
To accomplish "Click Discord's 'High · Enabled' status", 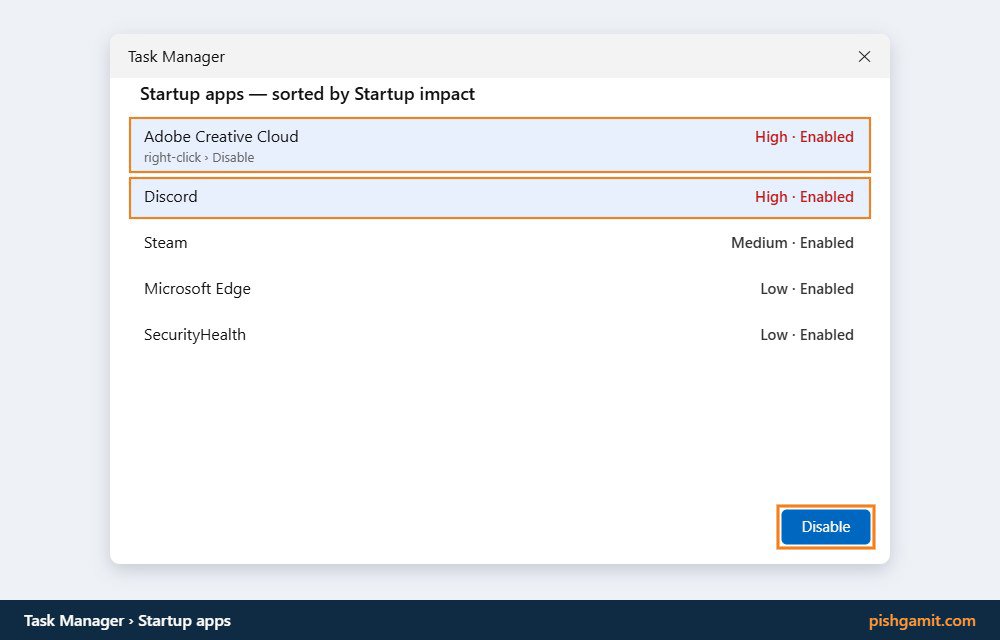I will [804, 197].
